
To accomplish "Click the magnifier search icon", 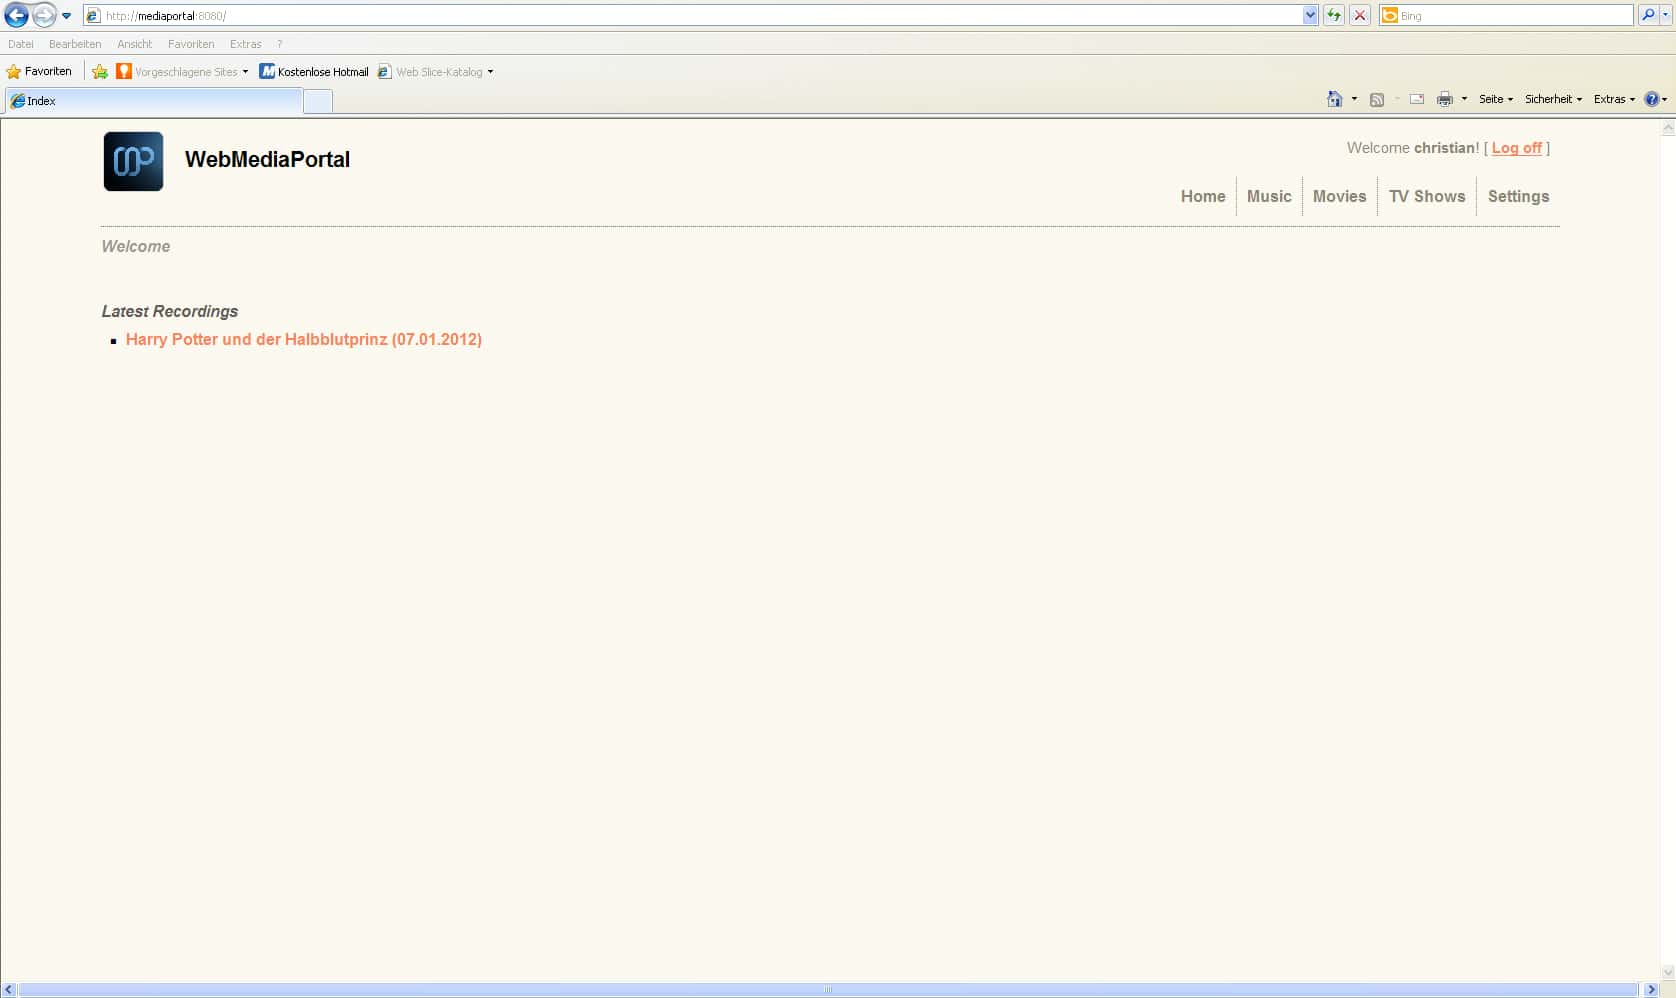I will [x=1648, y=15].
